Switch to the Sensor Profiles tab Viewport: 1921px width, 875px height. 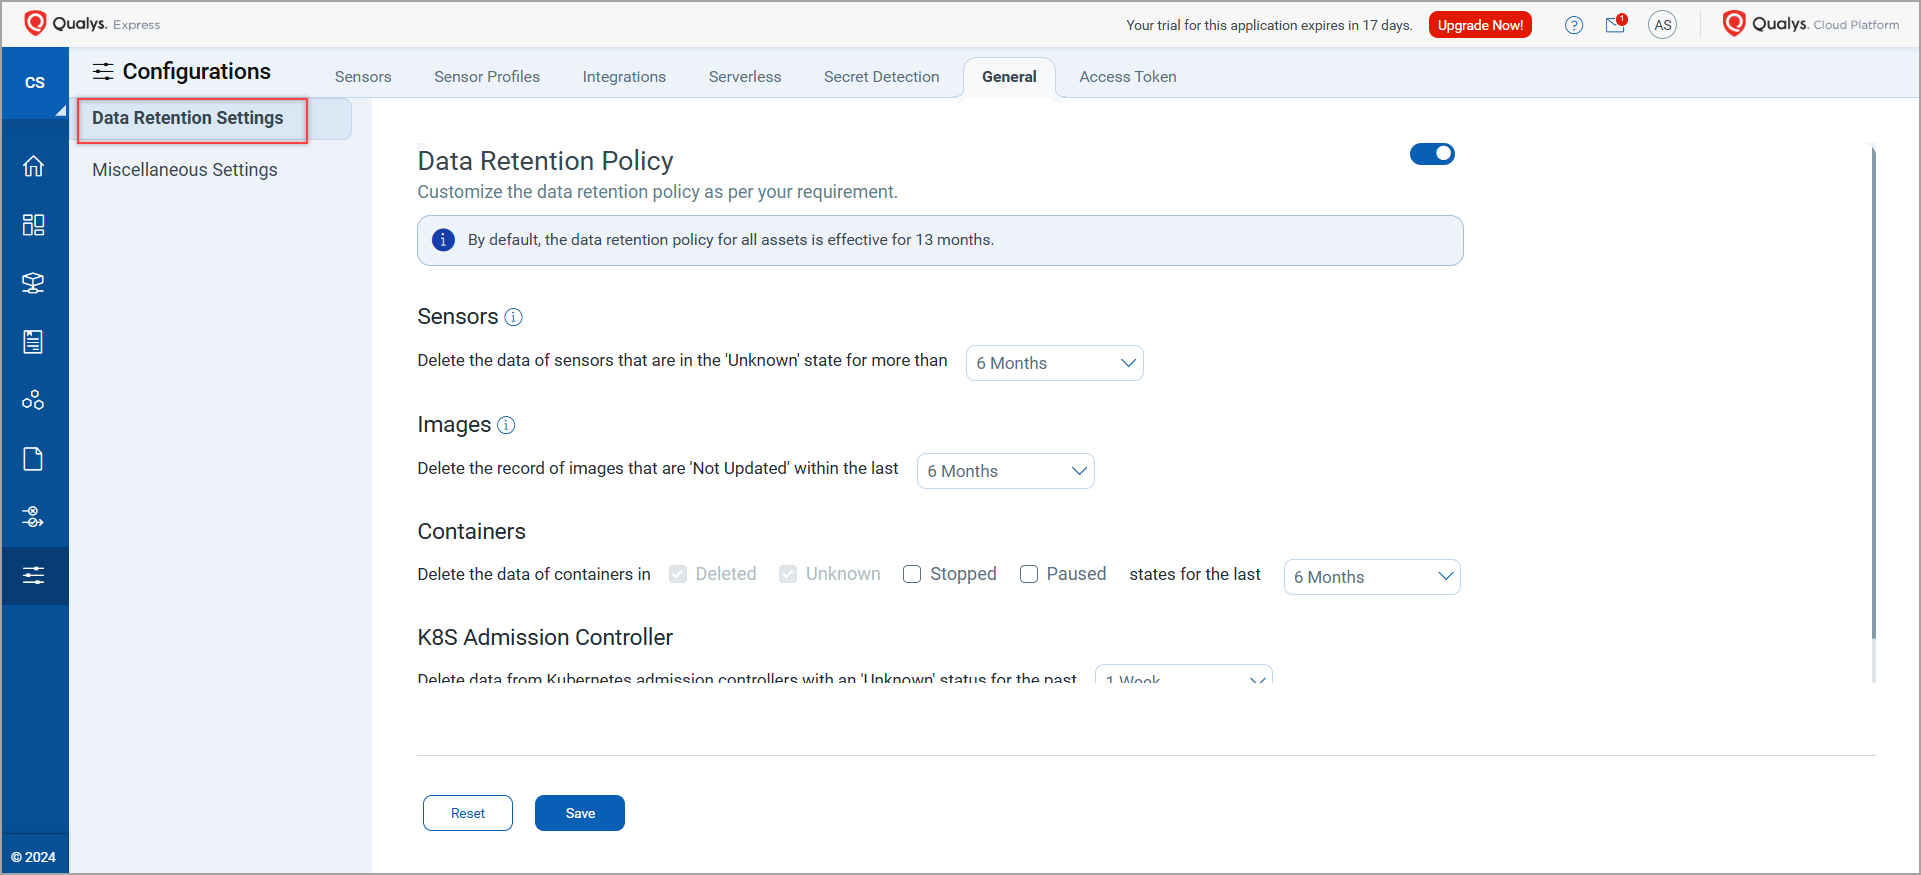pyautogui.click(x=487, y=77)
